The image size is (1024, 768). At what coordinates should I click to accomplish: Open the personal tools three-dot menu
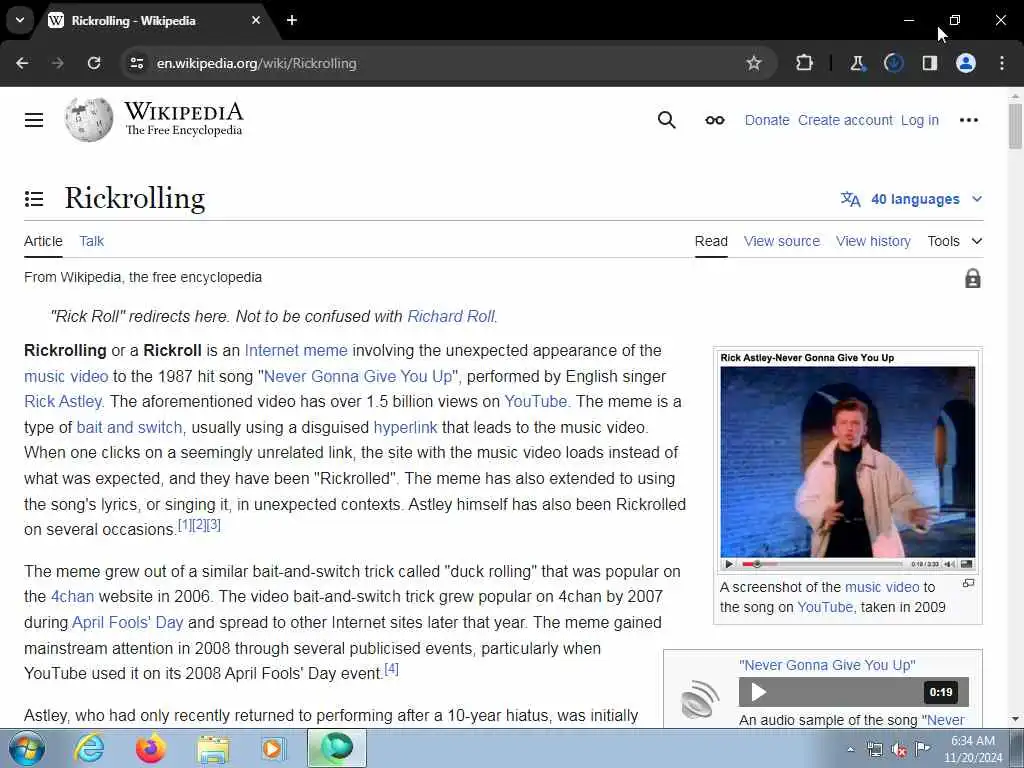(x=968, y=120)
